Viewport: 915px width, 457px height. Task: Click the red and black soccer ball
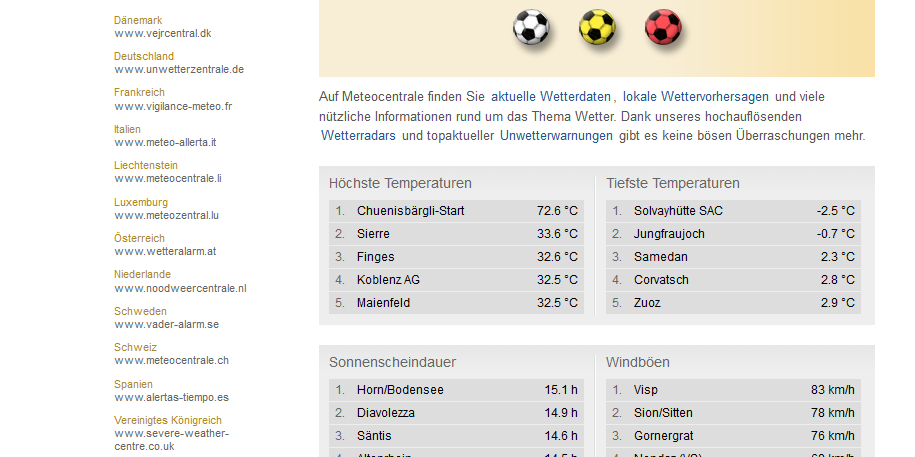(663, 28)
